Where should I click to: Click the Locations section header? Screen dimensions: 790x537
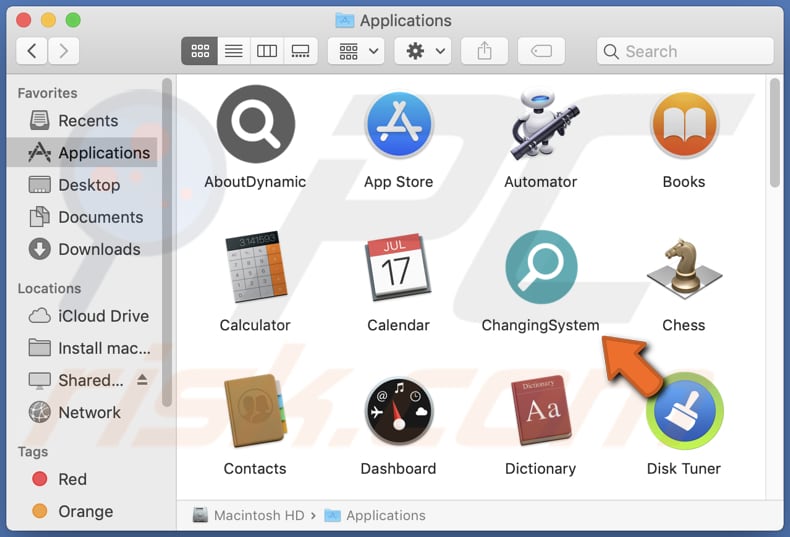click(x=49, y=289)
